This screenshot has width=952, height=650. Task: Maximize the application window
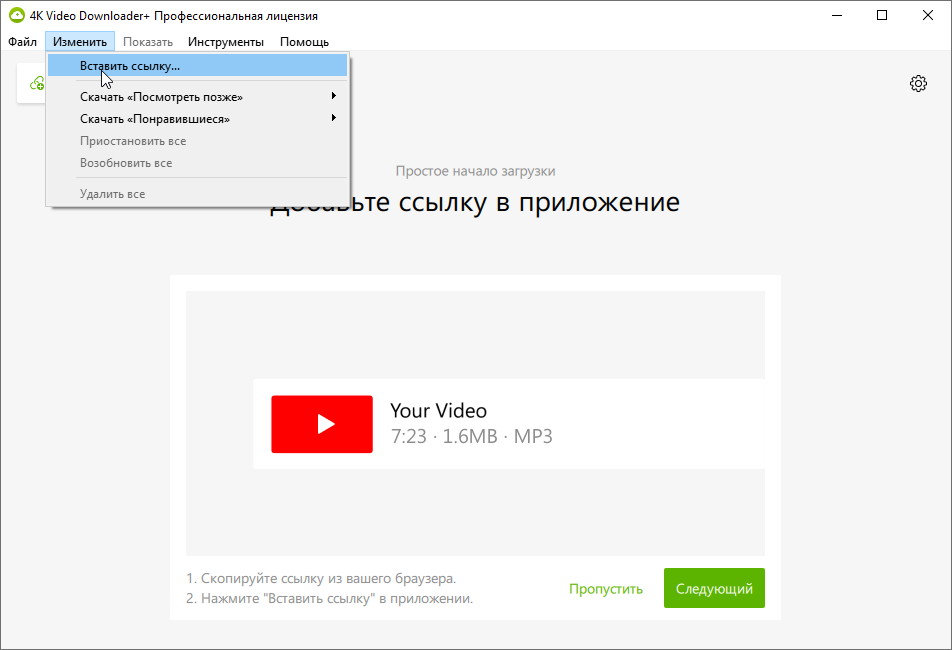tap(882, 15)
